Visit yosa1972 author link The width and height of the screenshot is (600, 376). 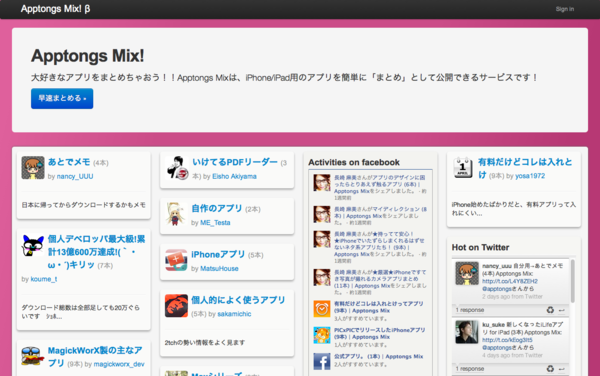(530, 176)
